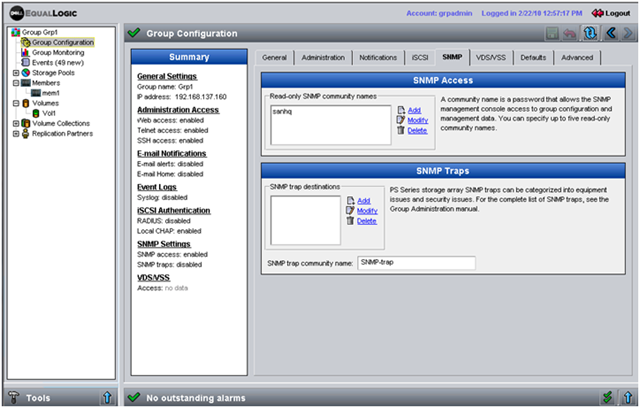This screenshot has width=640, height=408.
Task: Click the refresh data icon
Action: (x=590, y=33)
